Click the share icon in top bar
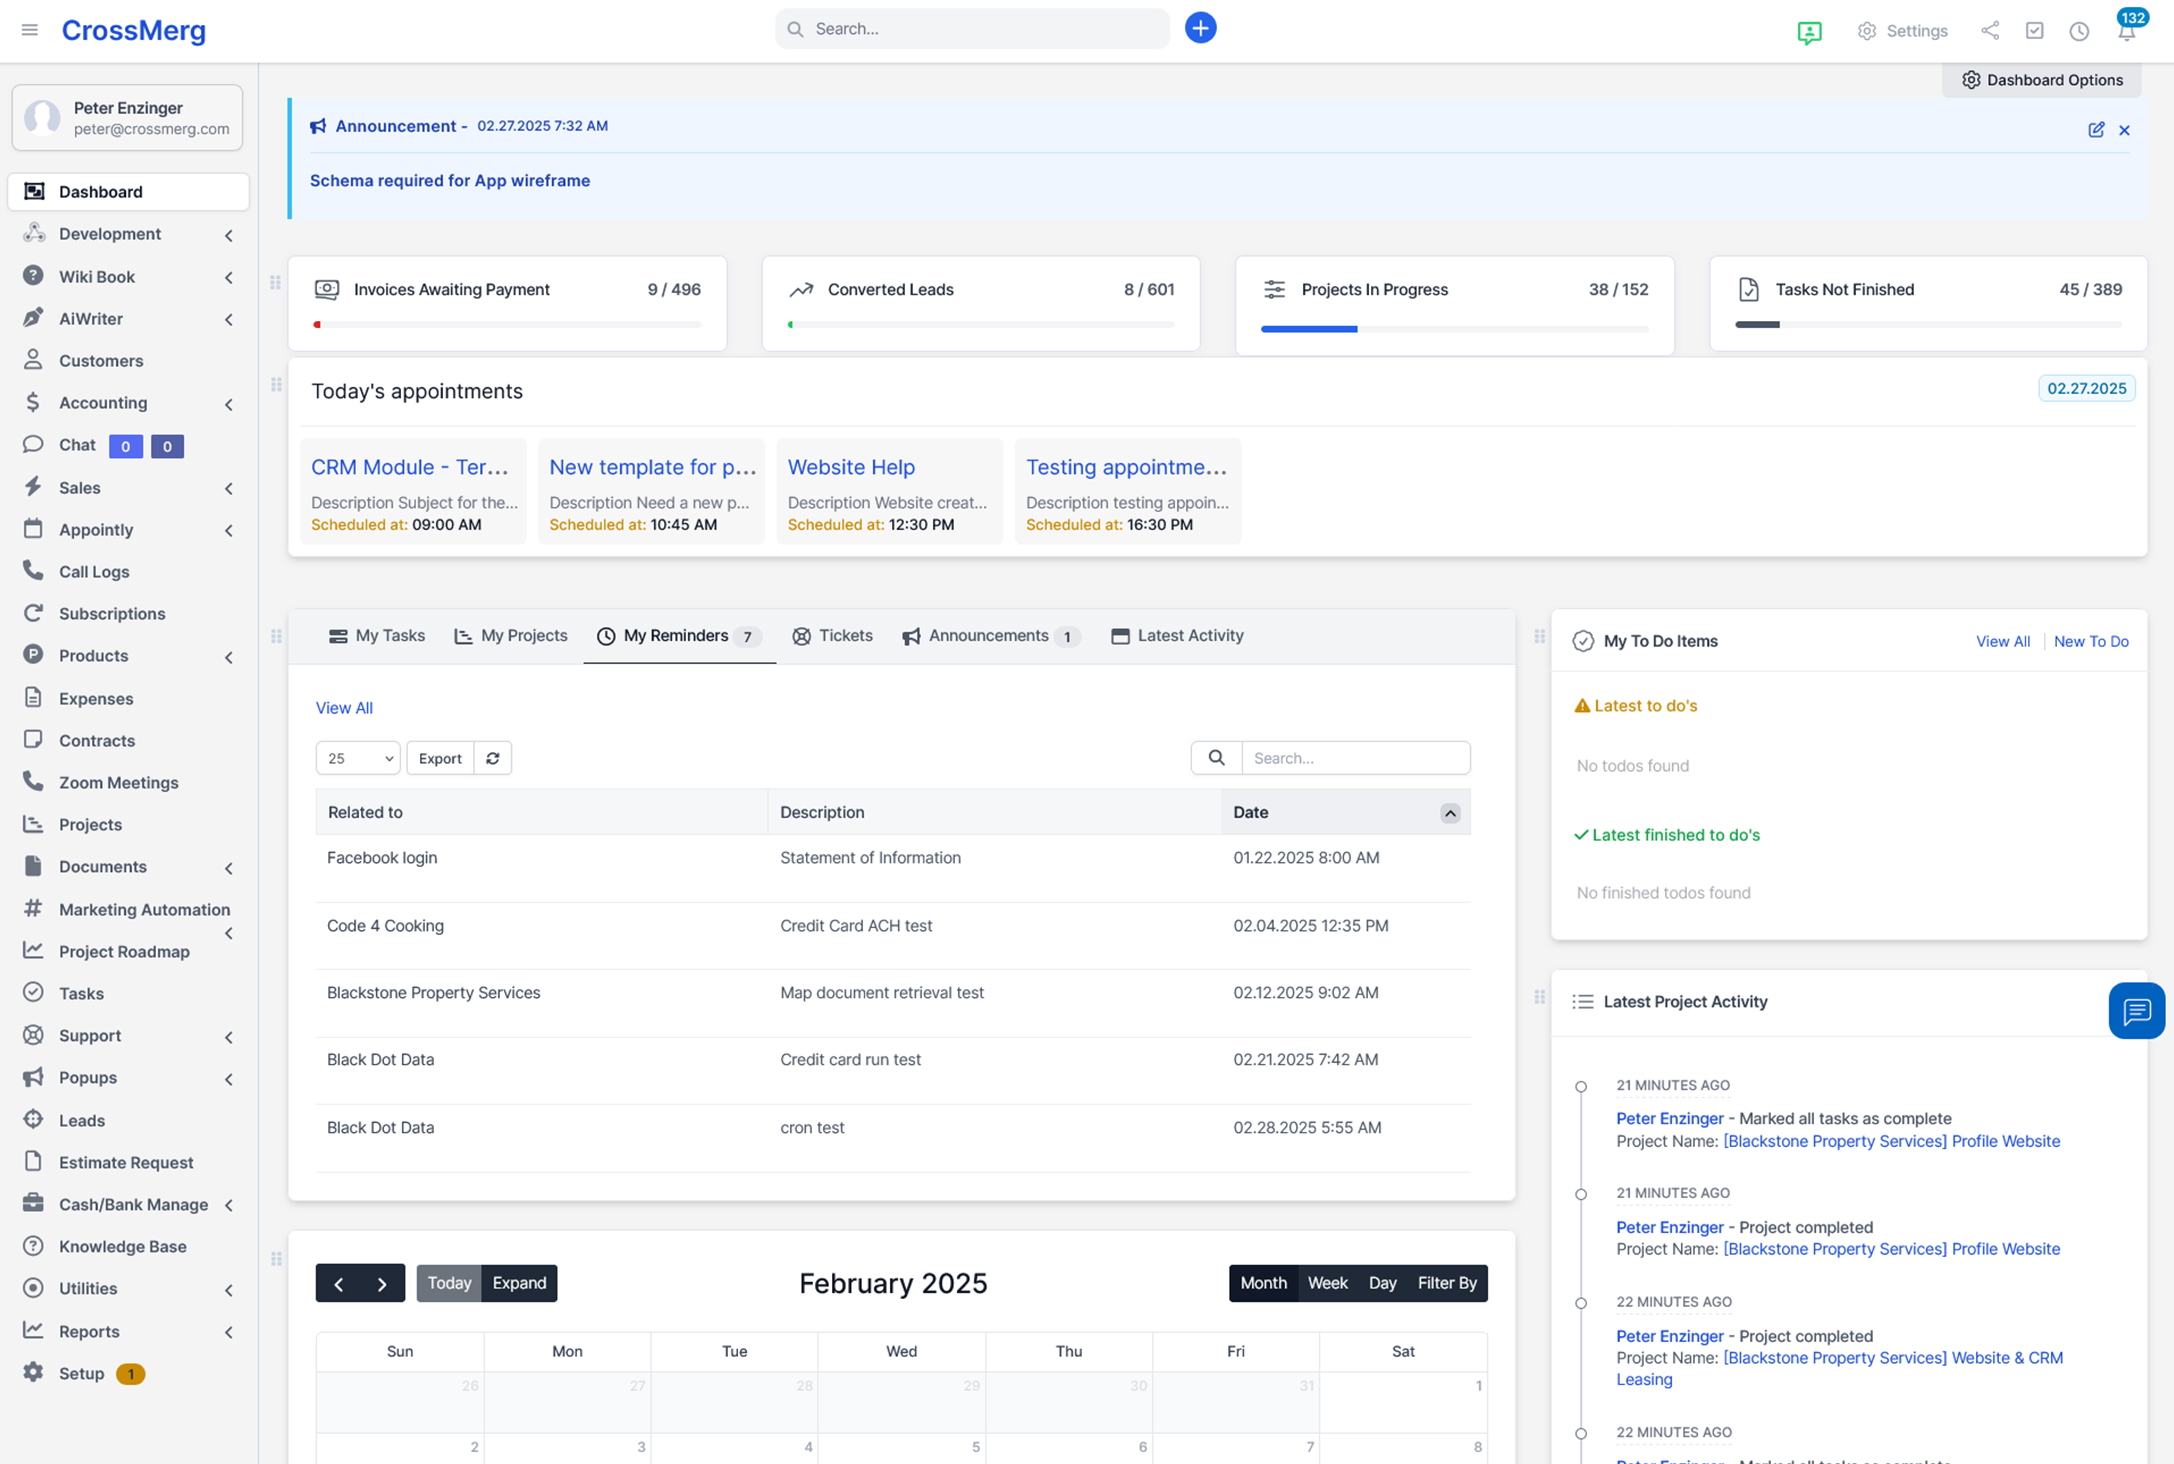Screen dimensions: 2174x1464 point(1990,31)
